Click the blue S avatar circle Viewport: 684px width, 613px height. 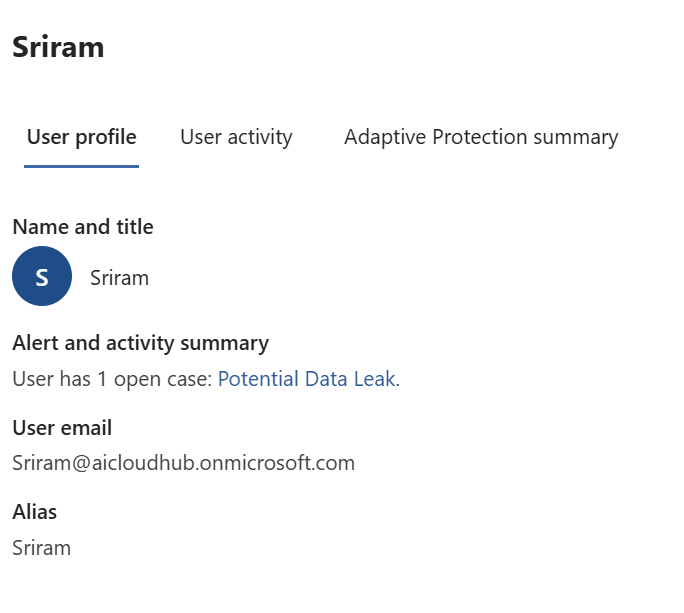[x=42, y=276]
